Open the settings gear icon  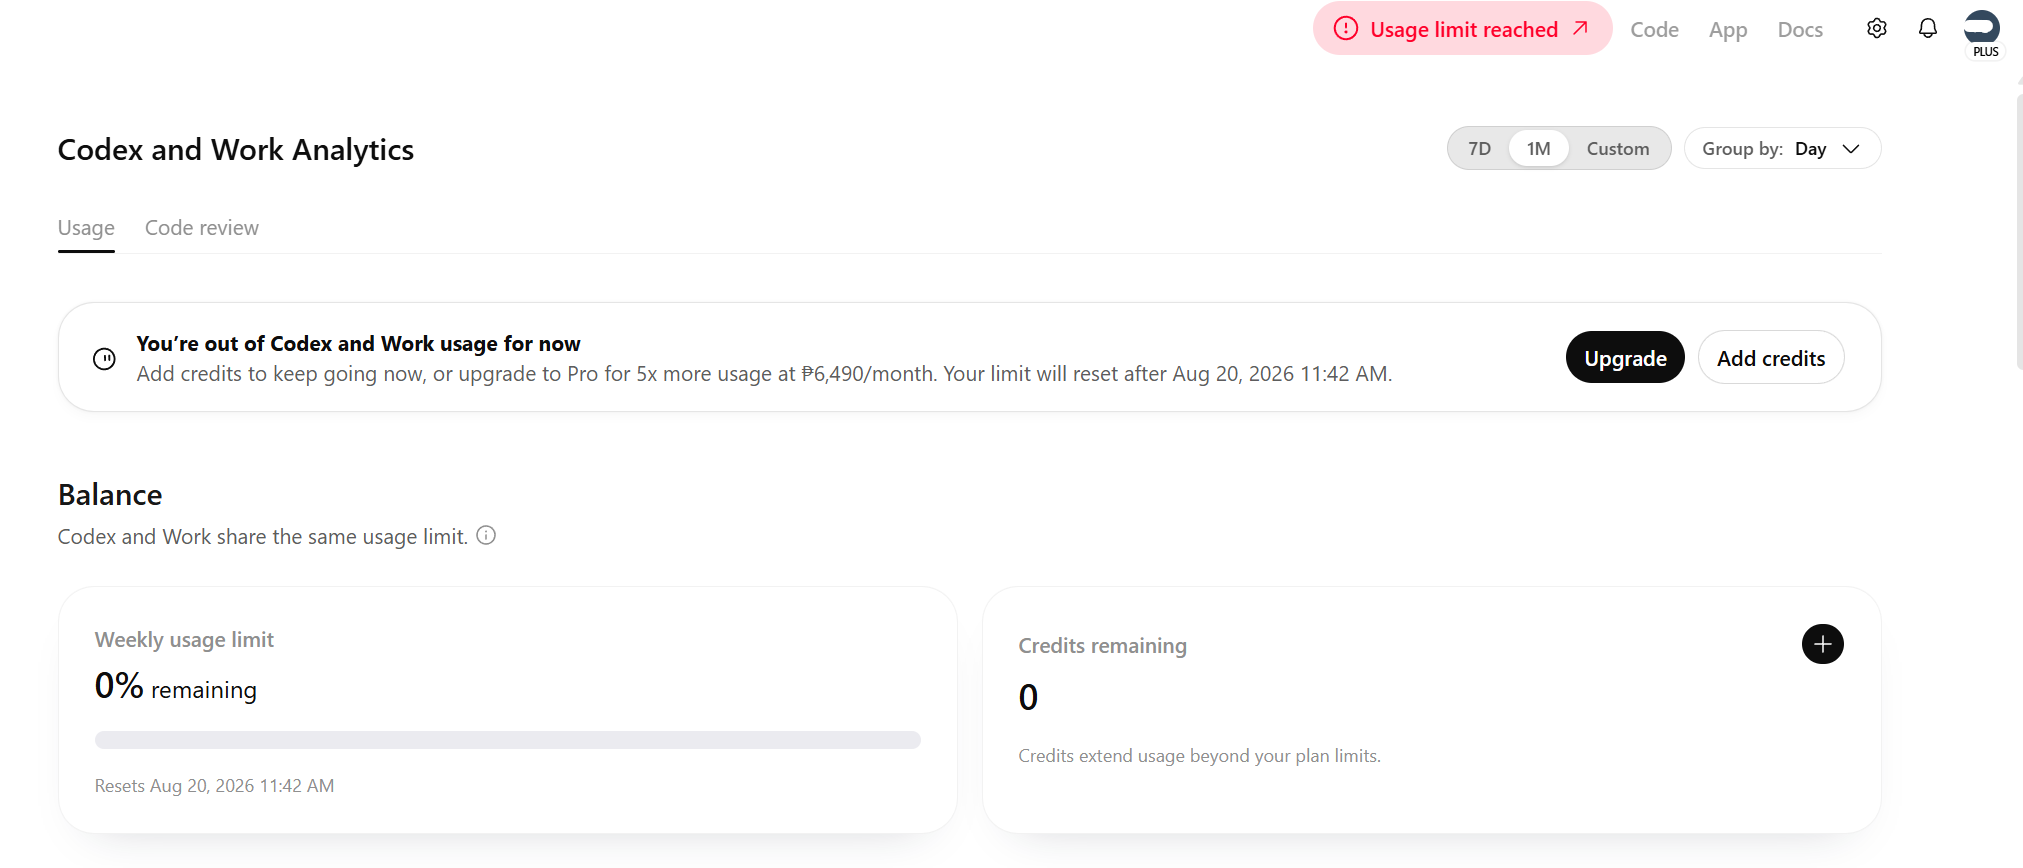coord(1877,28)
